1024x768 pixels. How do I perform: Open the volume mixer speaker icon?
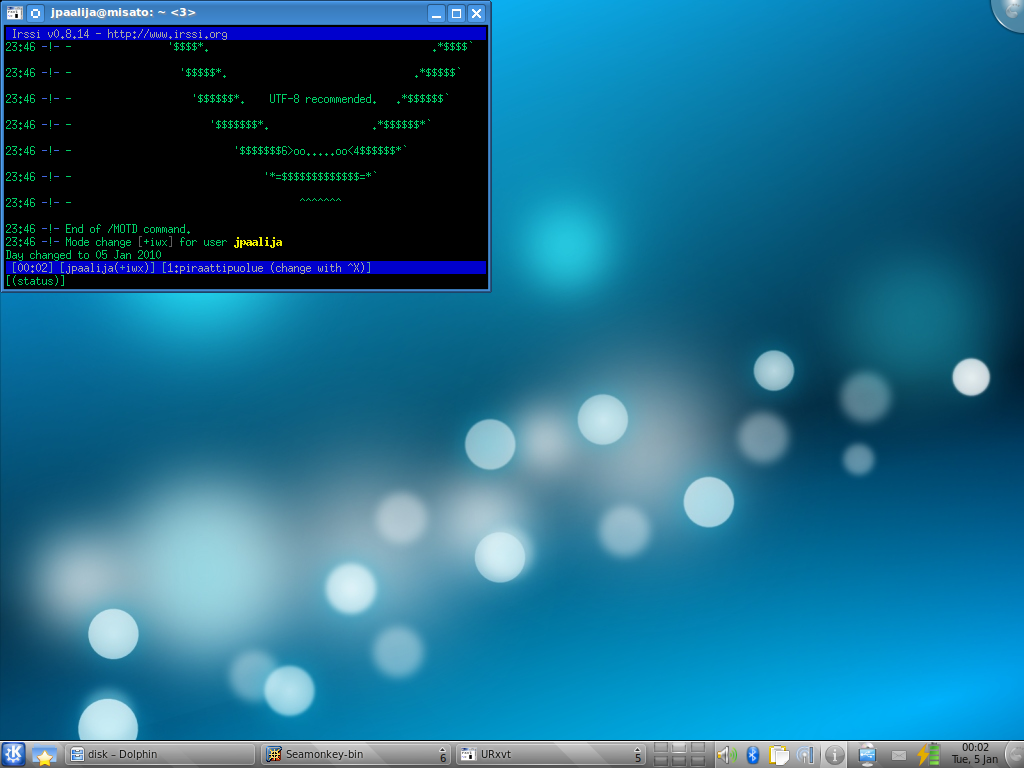coord(727,755)
